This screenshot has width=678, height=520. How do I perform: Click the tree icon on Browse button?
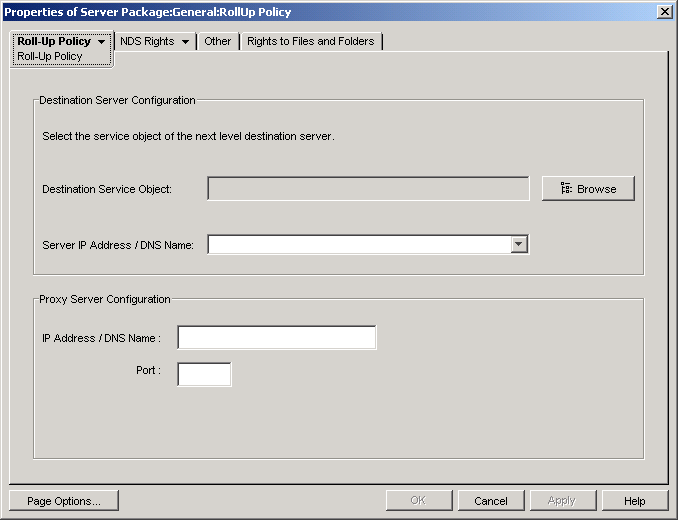(x=566, y=188)
